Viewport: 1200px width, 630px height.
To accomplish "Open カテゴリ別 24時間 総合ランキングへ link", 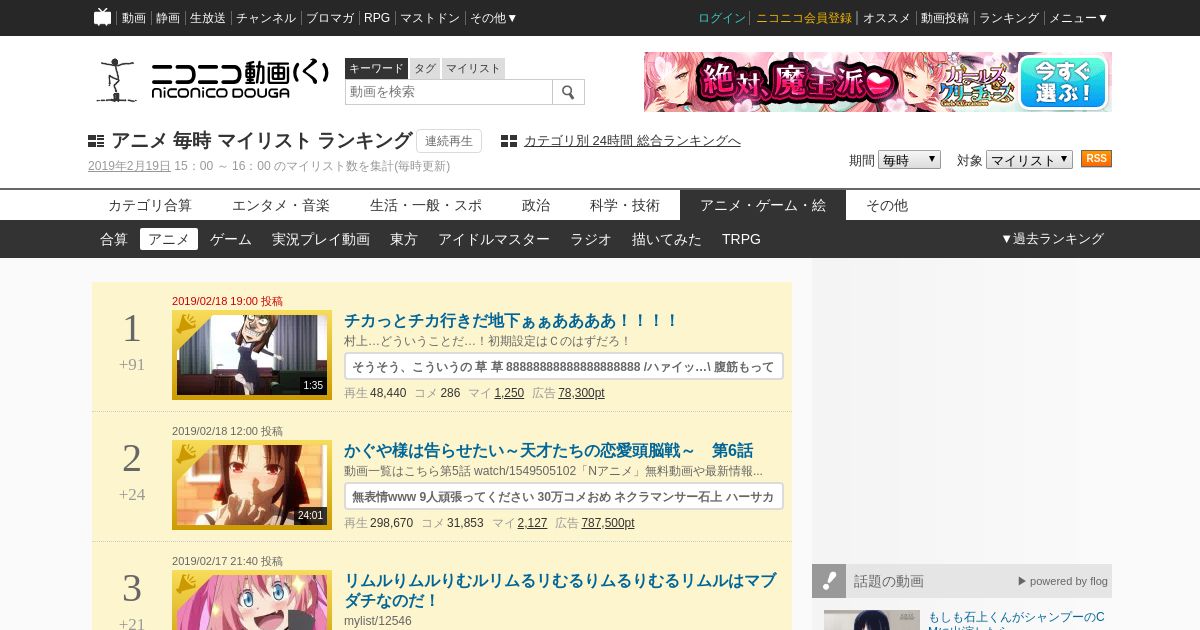I will [x=632, y=141].
